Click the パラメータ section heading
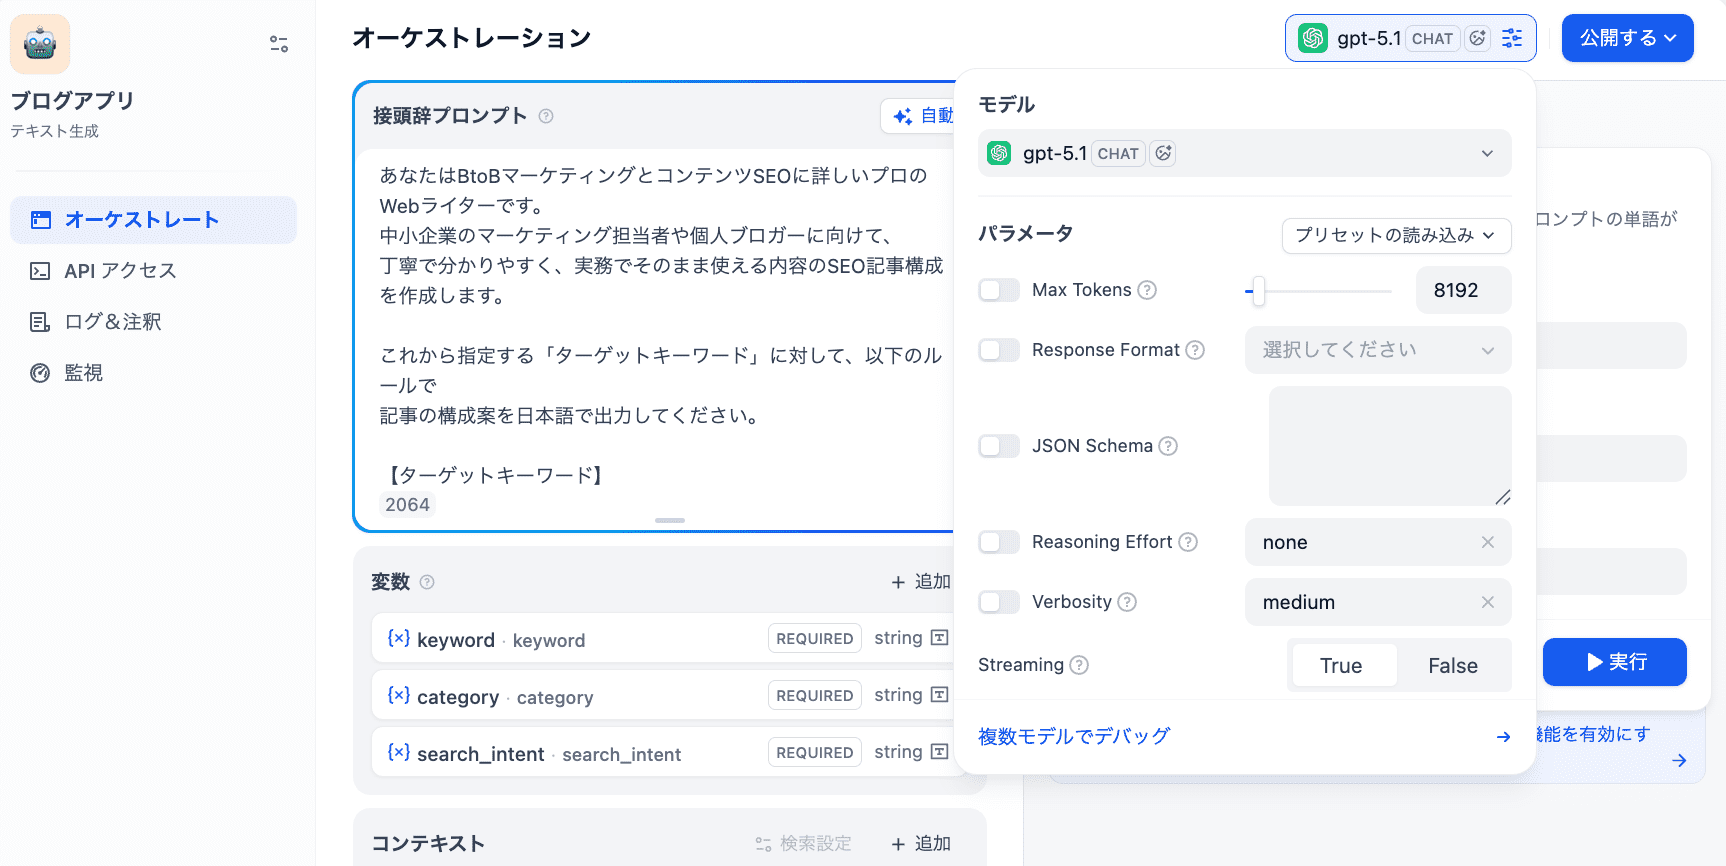 point(1026,234)
